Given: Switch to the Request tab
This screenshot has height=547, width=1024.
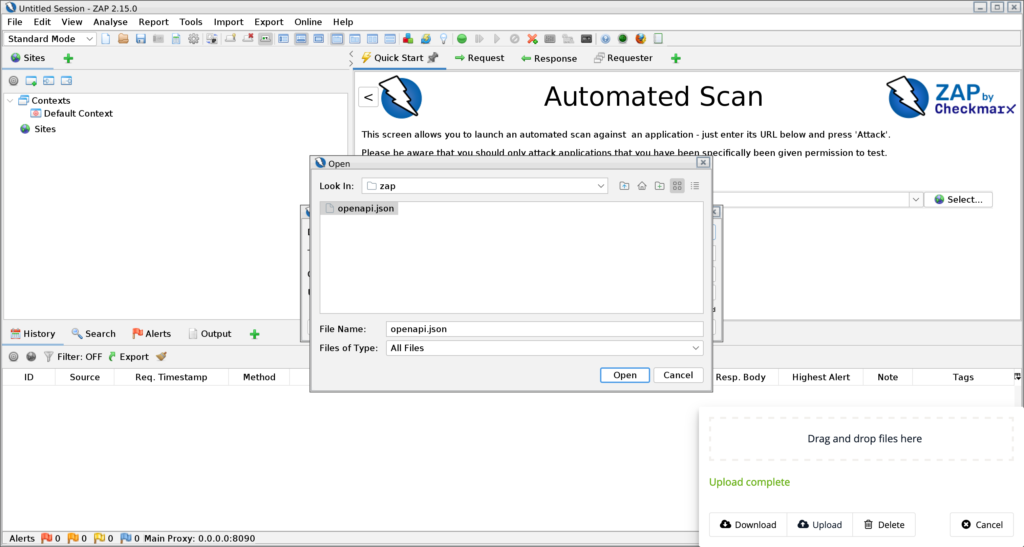Looking at the screenshot, I should [479, 58].
